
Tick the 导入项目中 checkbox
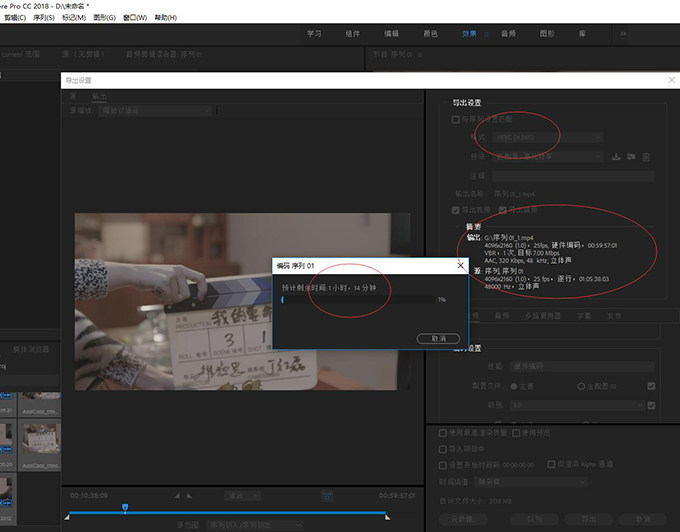point(443,449)
